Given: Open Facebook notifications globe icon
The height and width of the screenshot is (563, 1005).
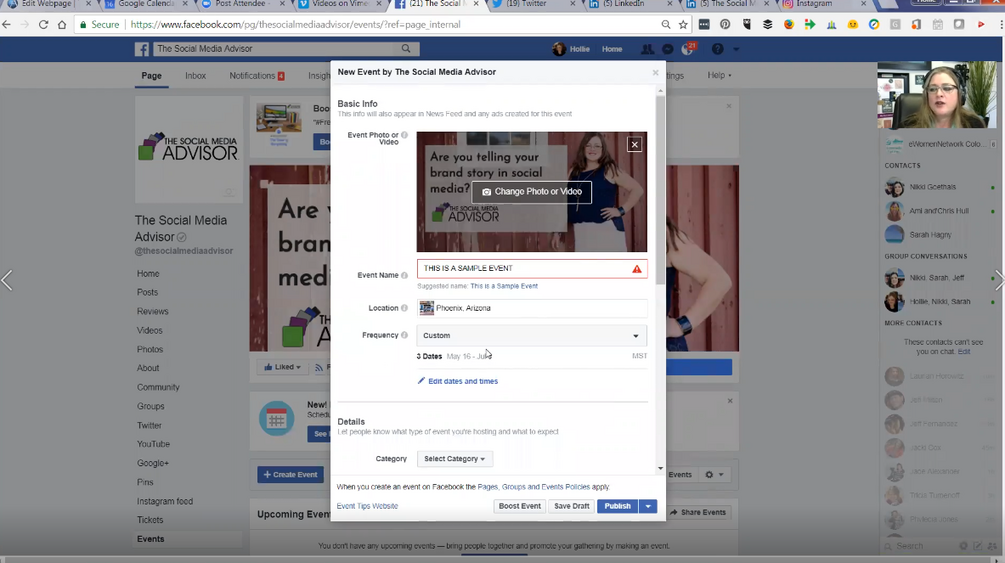Looking at the screenshot, I should (688, 49).
